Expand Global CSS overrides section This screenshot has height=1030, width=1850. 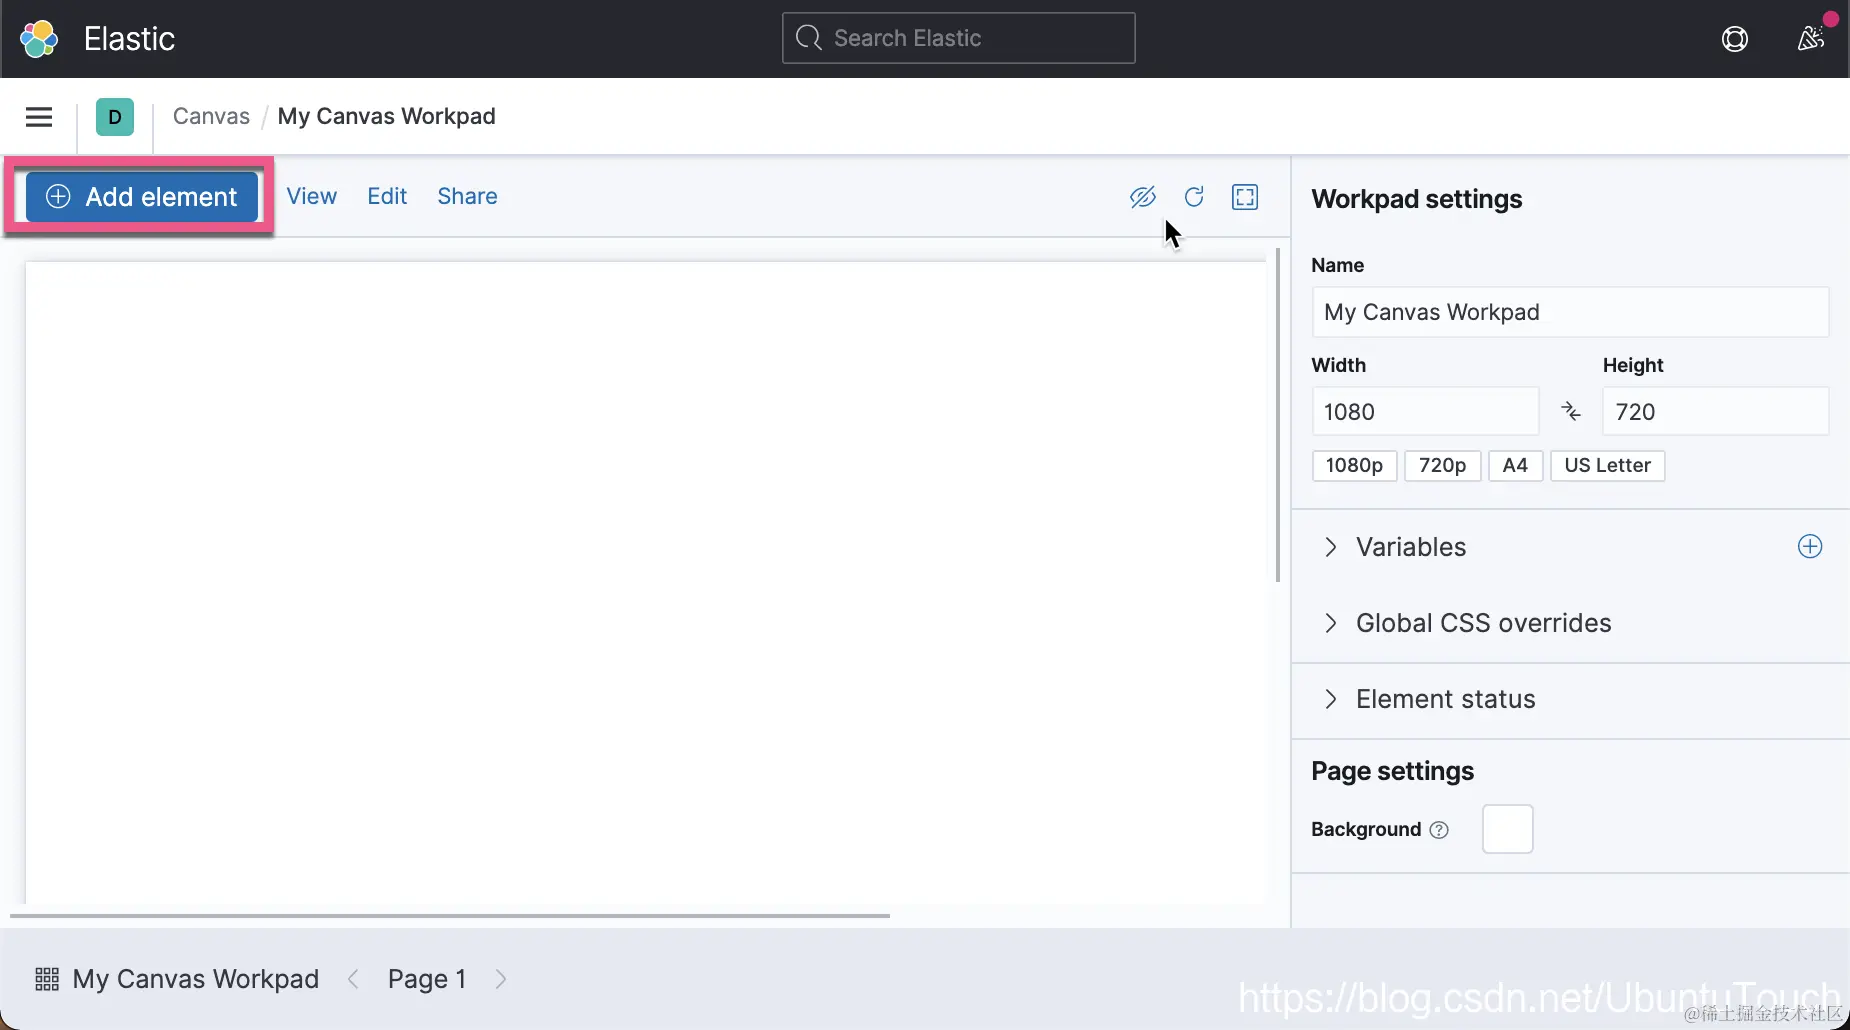coord(1483,623)
